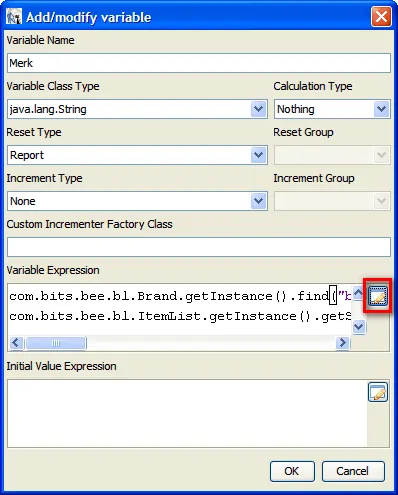This screenshot has height=495, width=398.
Task: Close the Add/modify variable dialog
Action: [381, 16]
